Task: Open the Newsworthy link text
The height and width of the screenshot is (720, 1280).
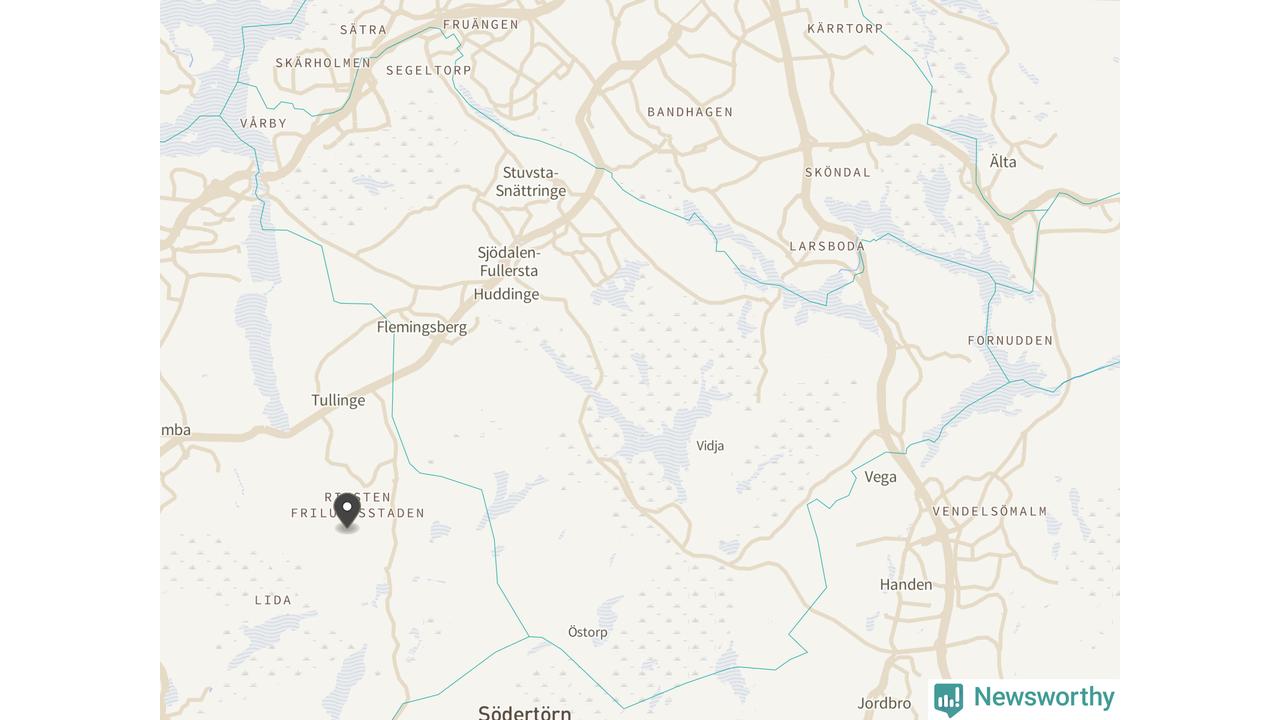Action: click(x=1044, y=697)
